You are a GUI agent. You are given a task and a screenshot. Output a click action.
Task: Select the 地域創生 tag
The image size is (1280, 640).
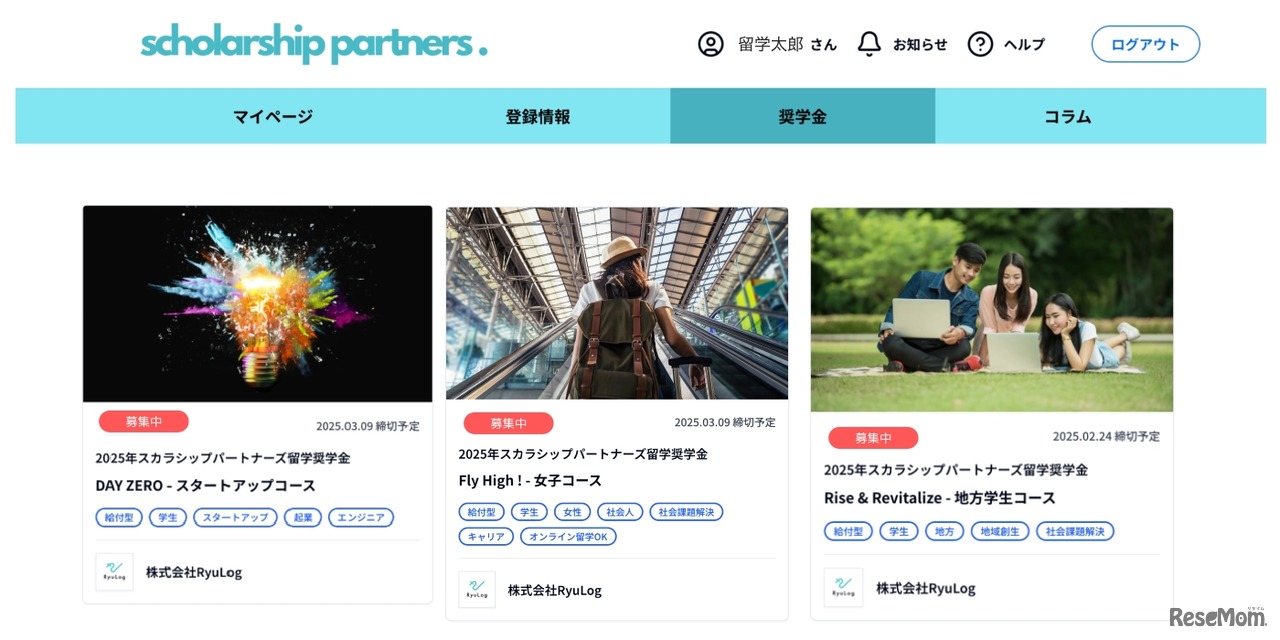coord(1000,531)
